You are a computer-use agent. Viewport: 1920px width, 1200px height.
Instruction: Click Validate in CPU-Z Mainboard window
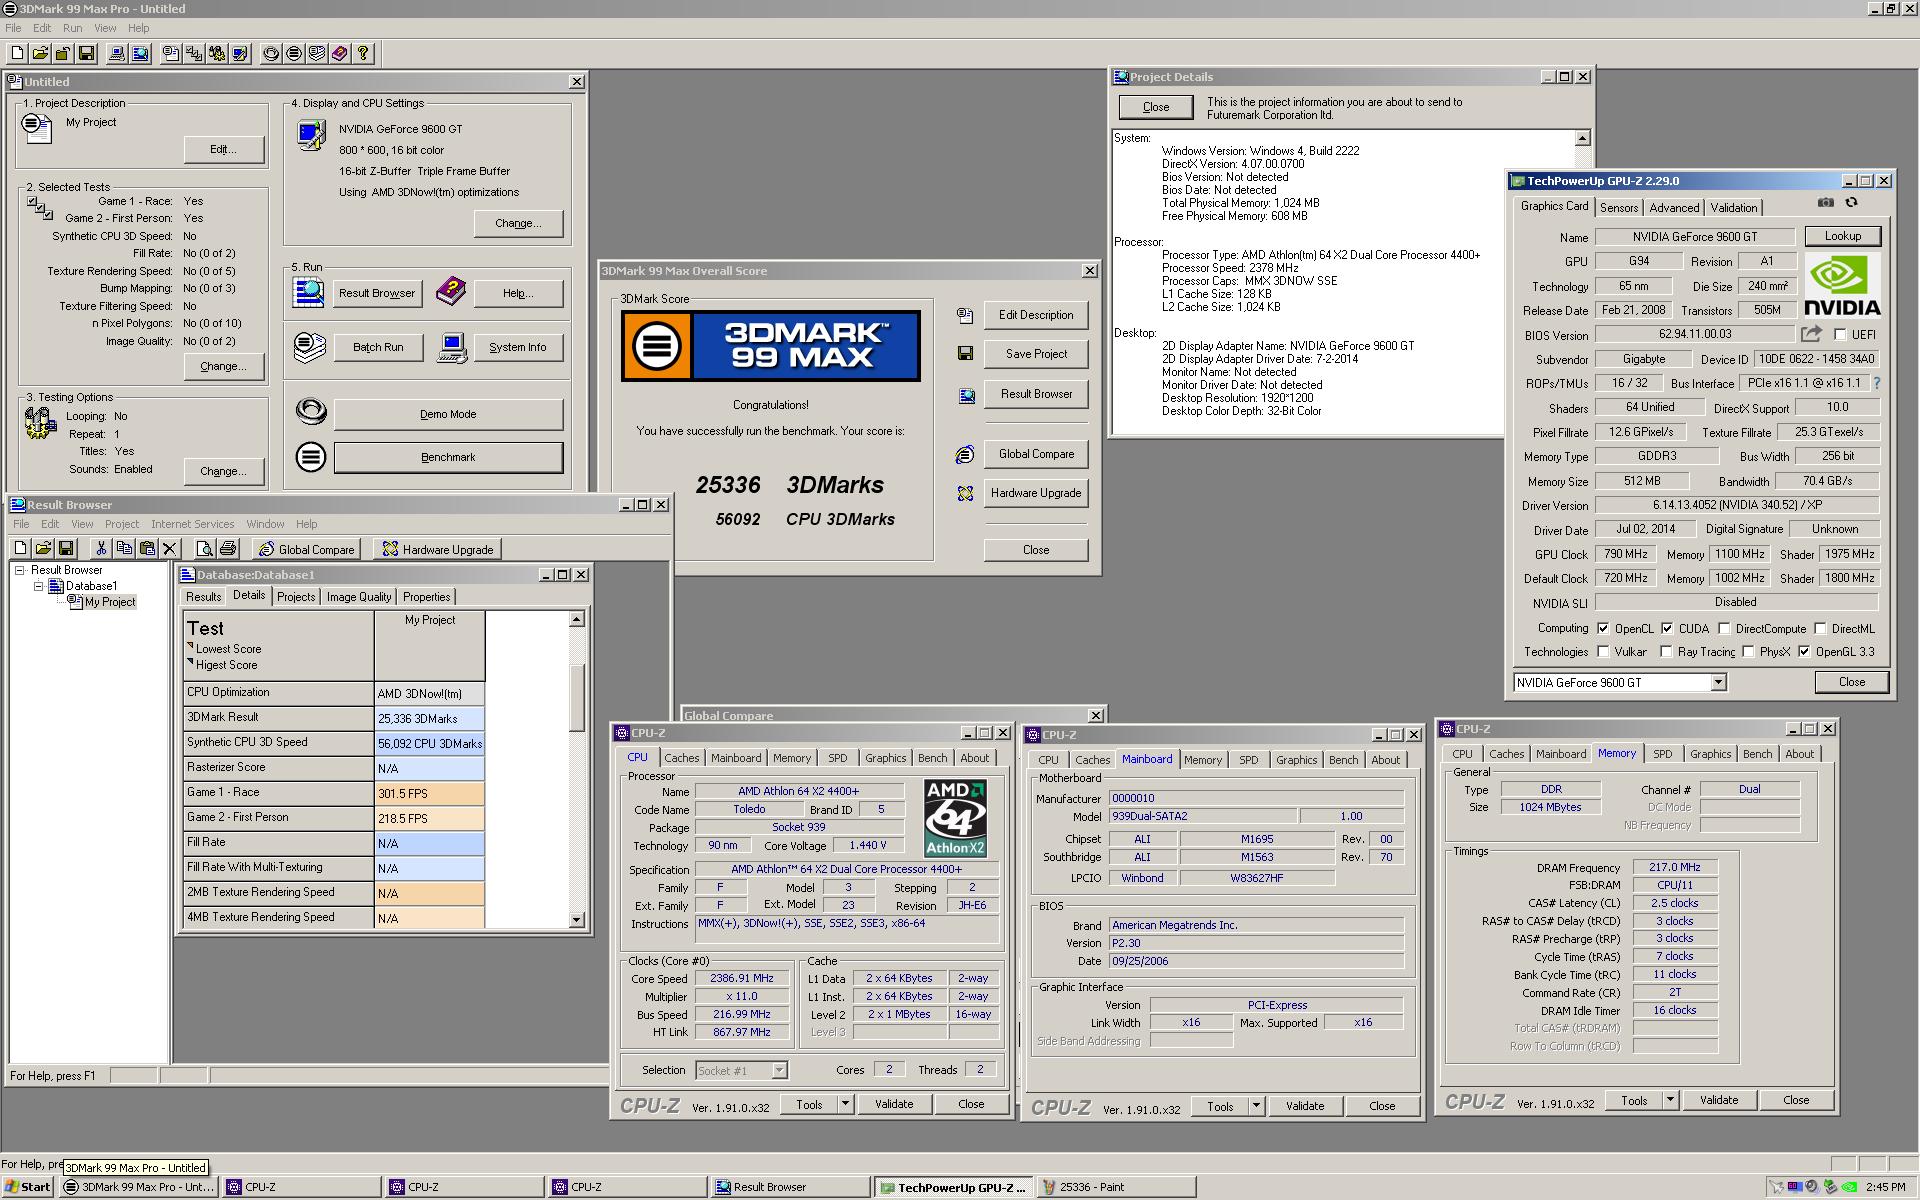[x=1304, y=1106]
